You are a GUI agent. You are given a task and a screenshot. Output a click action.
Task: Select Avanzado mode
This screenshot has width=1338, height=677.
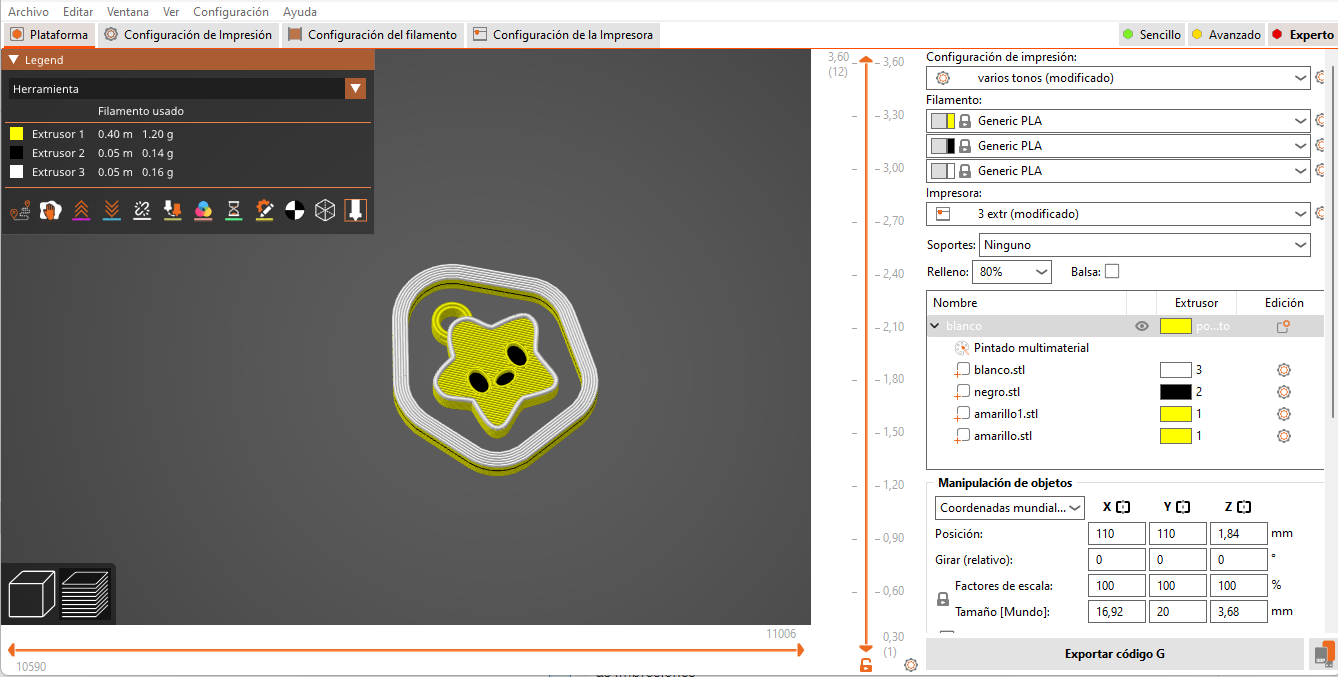(x=1226, y=34)
